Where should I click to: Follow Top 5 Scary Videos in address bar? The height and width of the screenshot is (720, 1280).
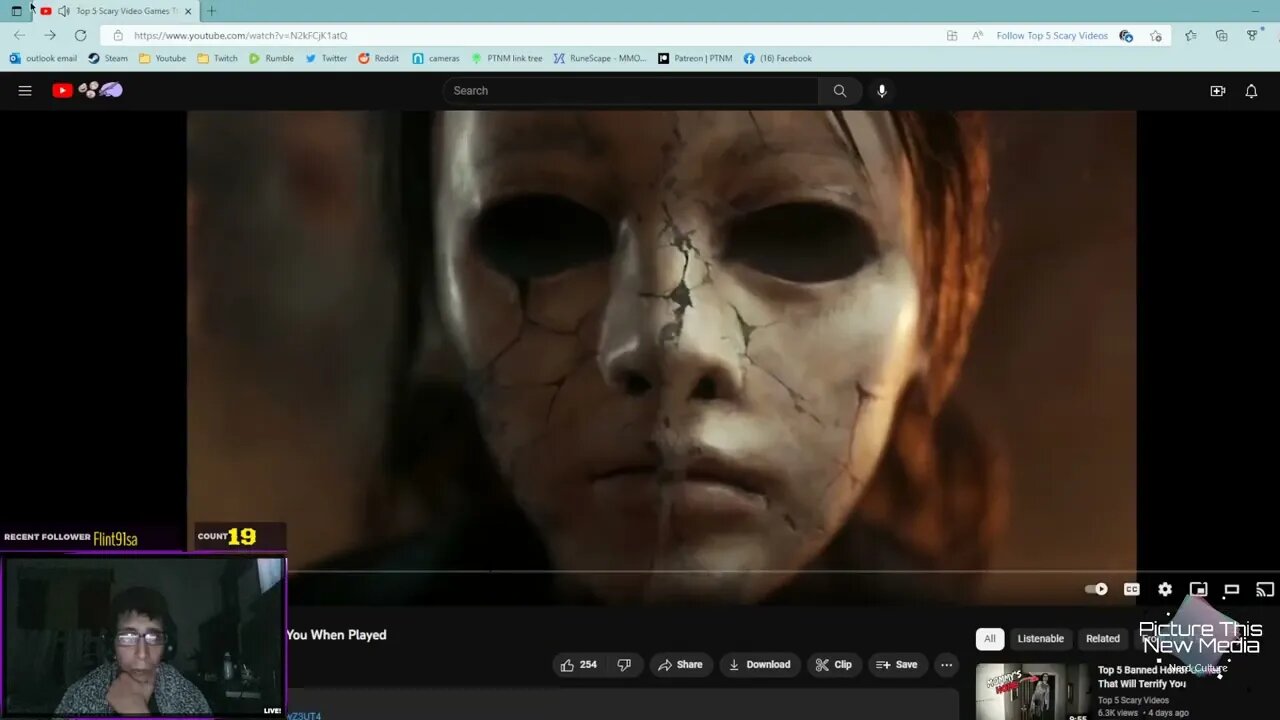coord(1052,35)
